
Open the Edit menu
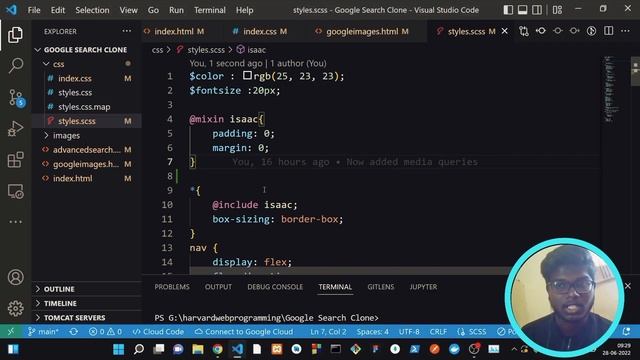(x=58, y=10)
